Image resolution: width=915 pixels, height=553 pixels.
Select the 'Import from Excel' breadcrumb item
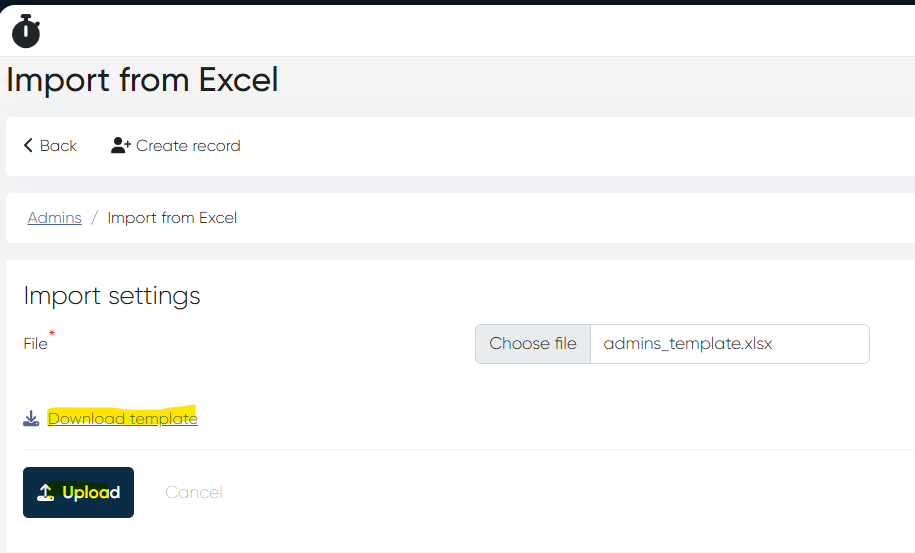click(172, 218)
